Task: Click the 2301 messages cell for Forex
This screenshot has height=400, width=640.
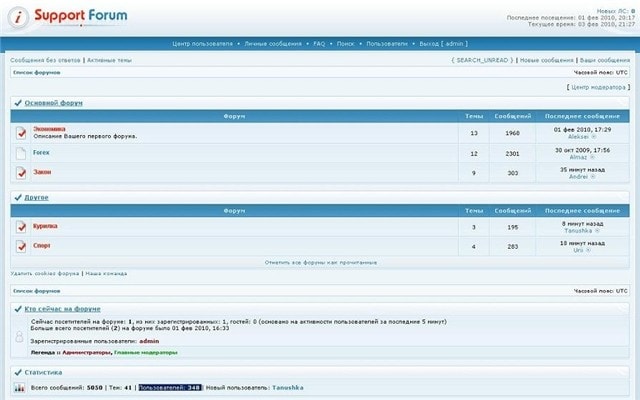Action: coord(513,154)
